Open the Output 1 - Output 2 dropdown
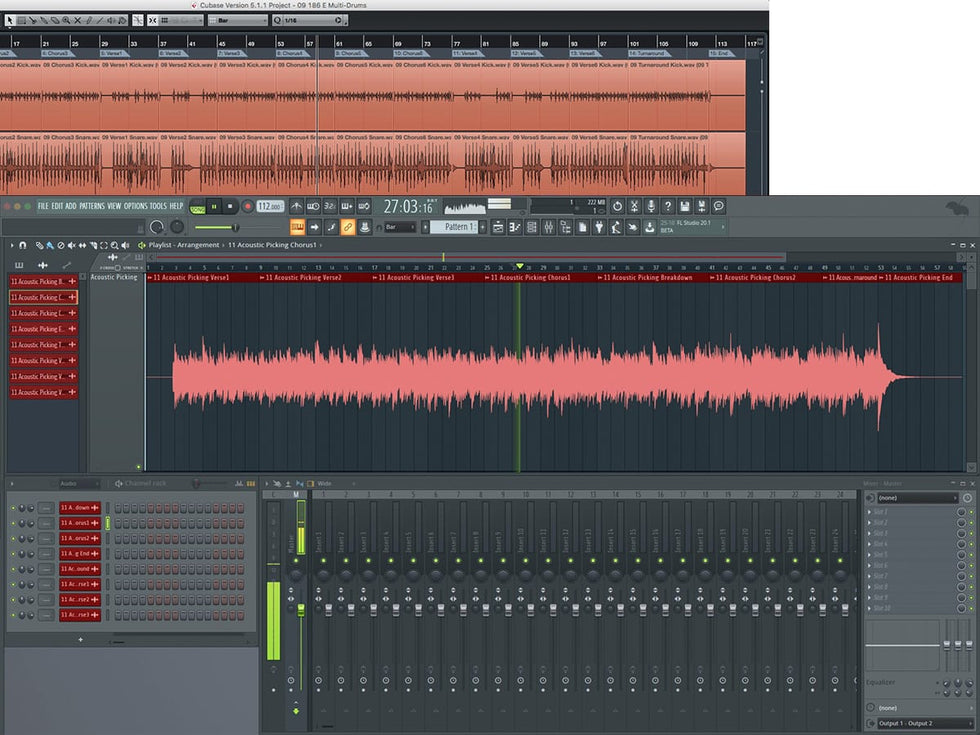This screenshot has height=735, width=980. tap(919, 723)
